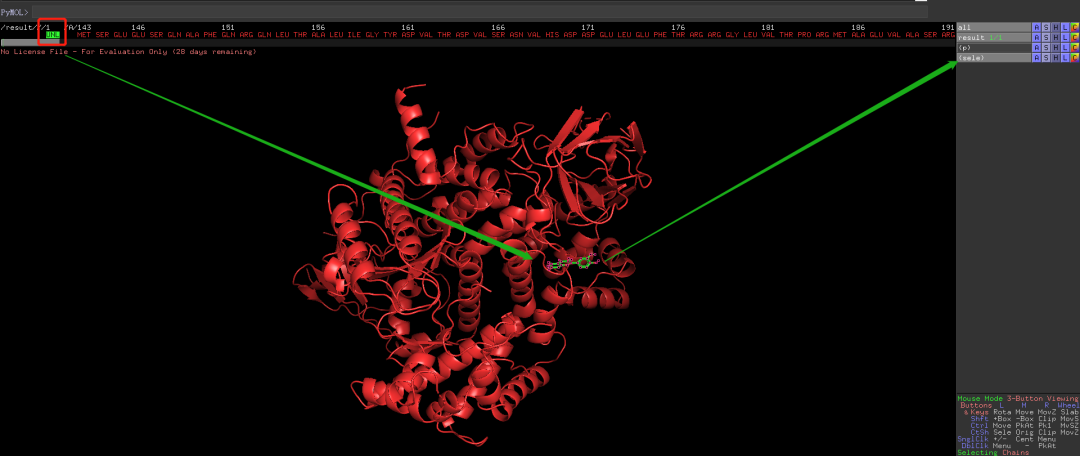
Task: Select residue SER under number 166
Action: 498,34
